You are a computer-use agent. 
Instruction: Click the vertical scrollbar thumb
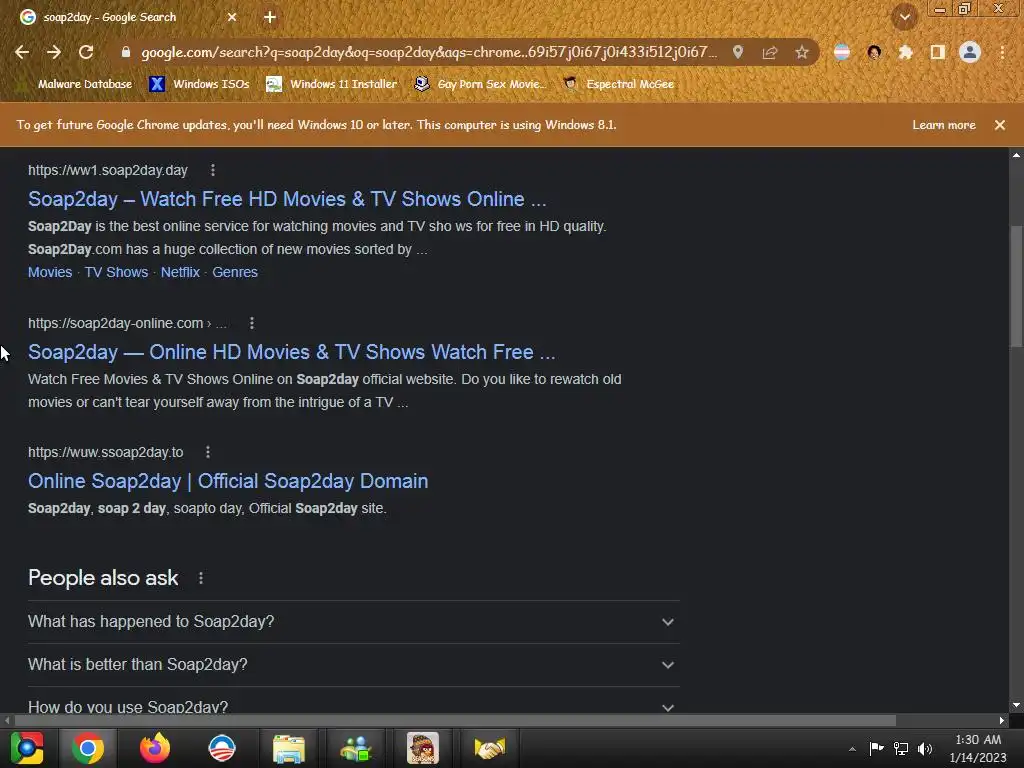point(1016,287)
